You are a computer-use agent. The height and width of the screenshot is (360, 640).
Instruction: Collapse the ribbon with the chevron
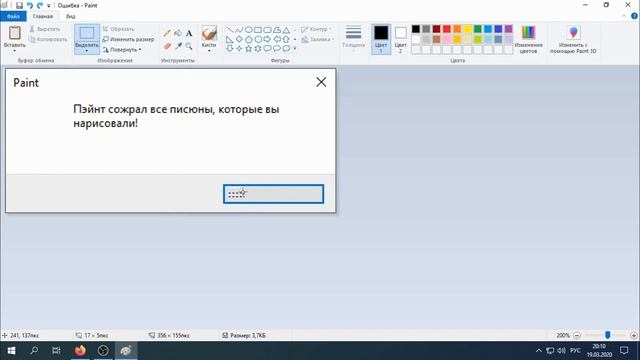click(624, 16)
